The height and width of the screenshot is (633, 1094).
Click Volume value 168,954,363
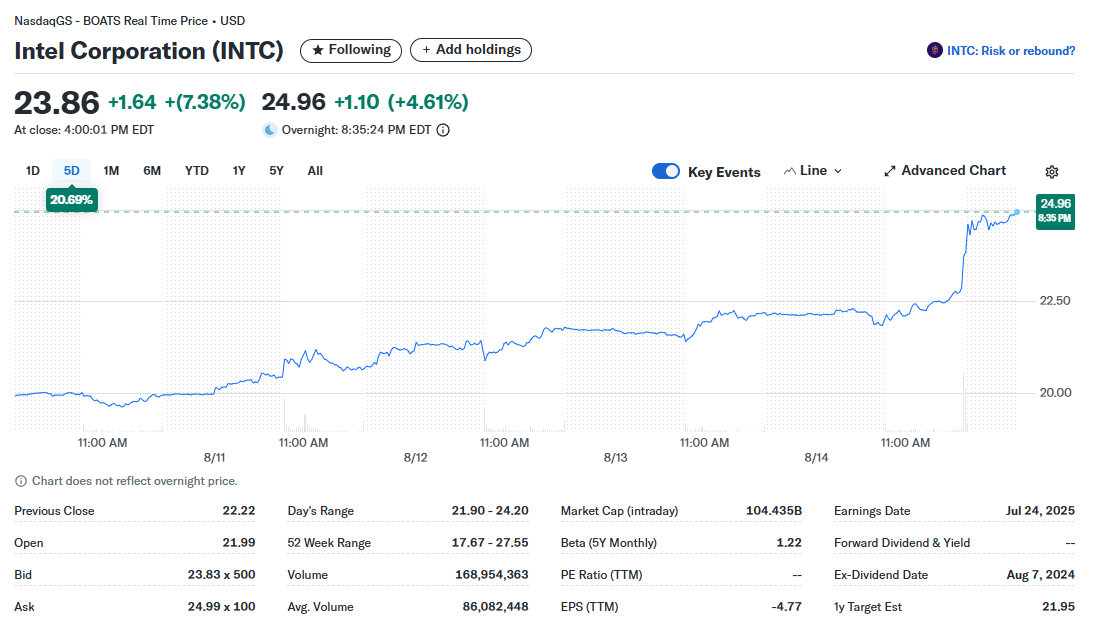click(491, 575)
